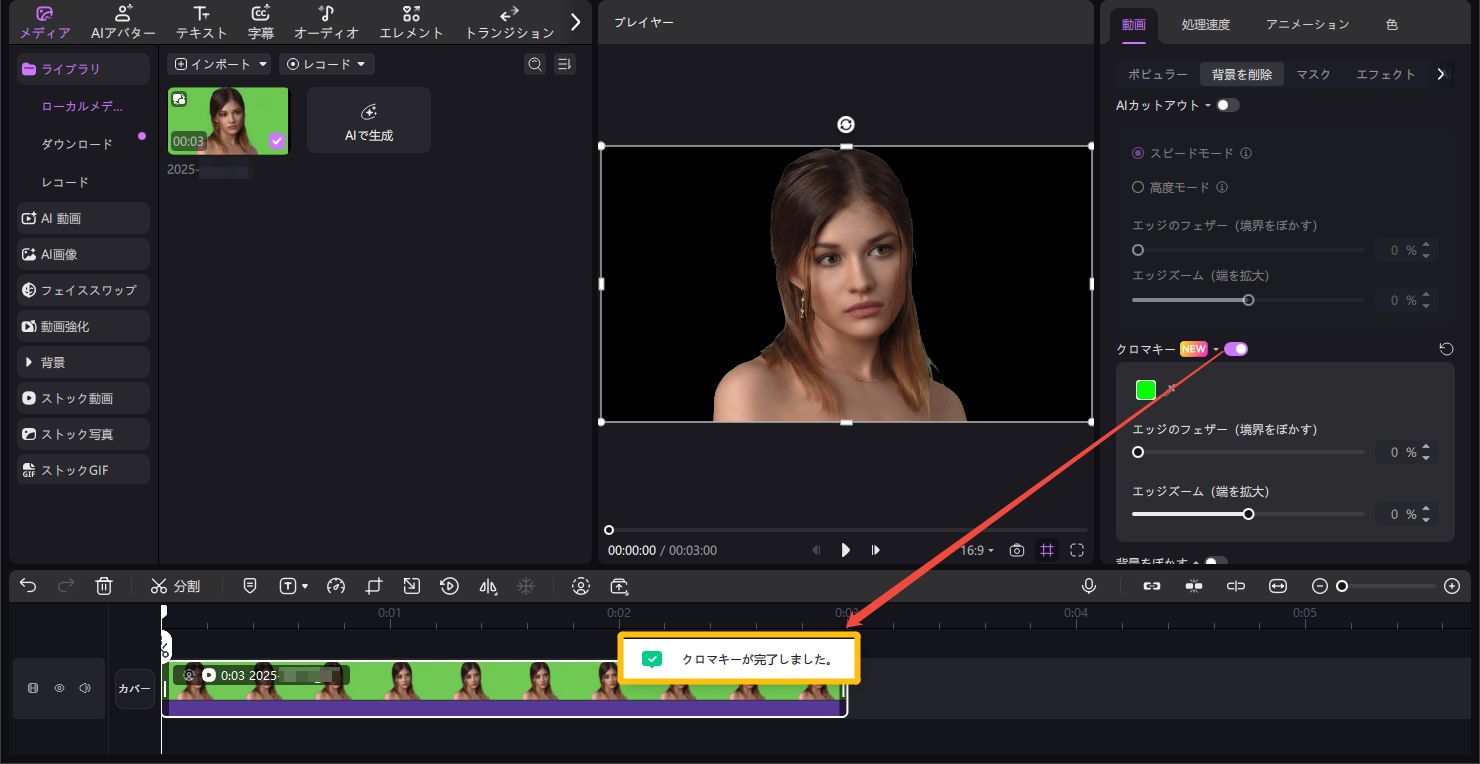Enable the AI cutout toggle

pyautogui.click(x=1227, y=105)
